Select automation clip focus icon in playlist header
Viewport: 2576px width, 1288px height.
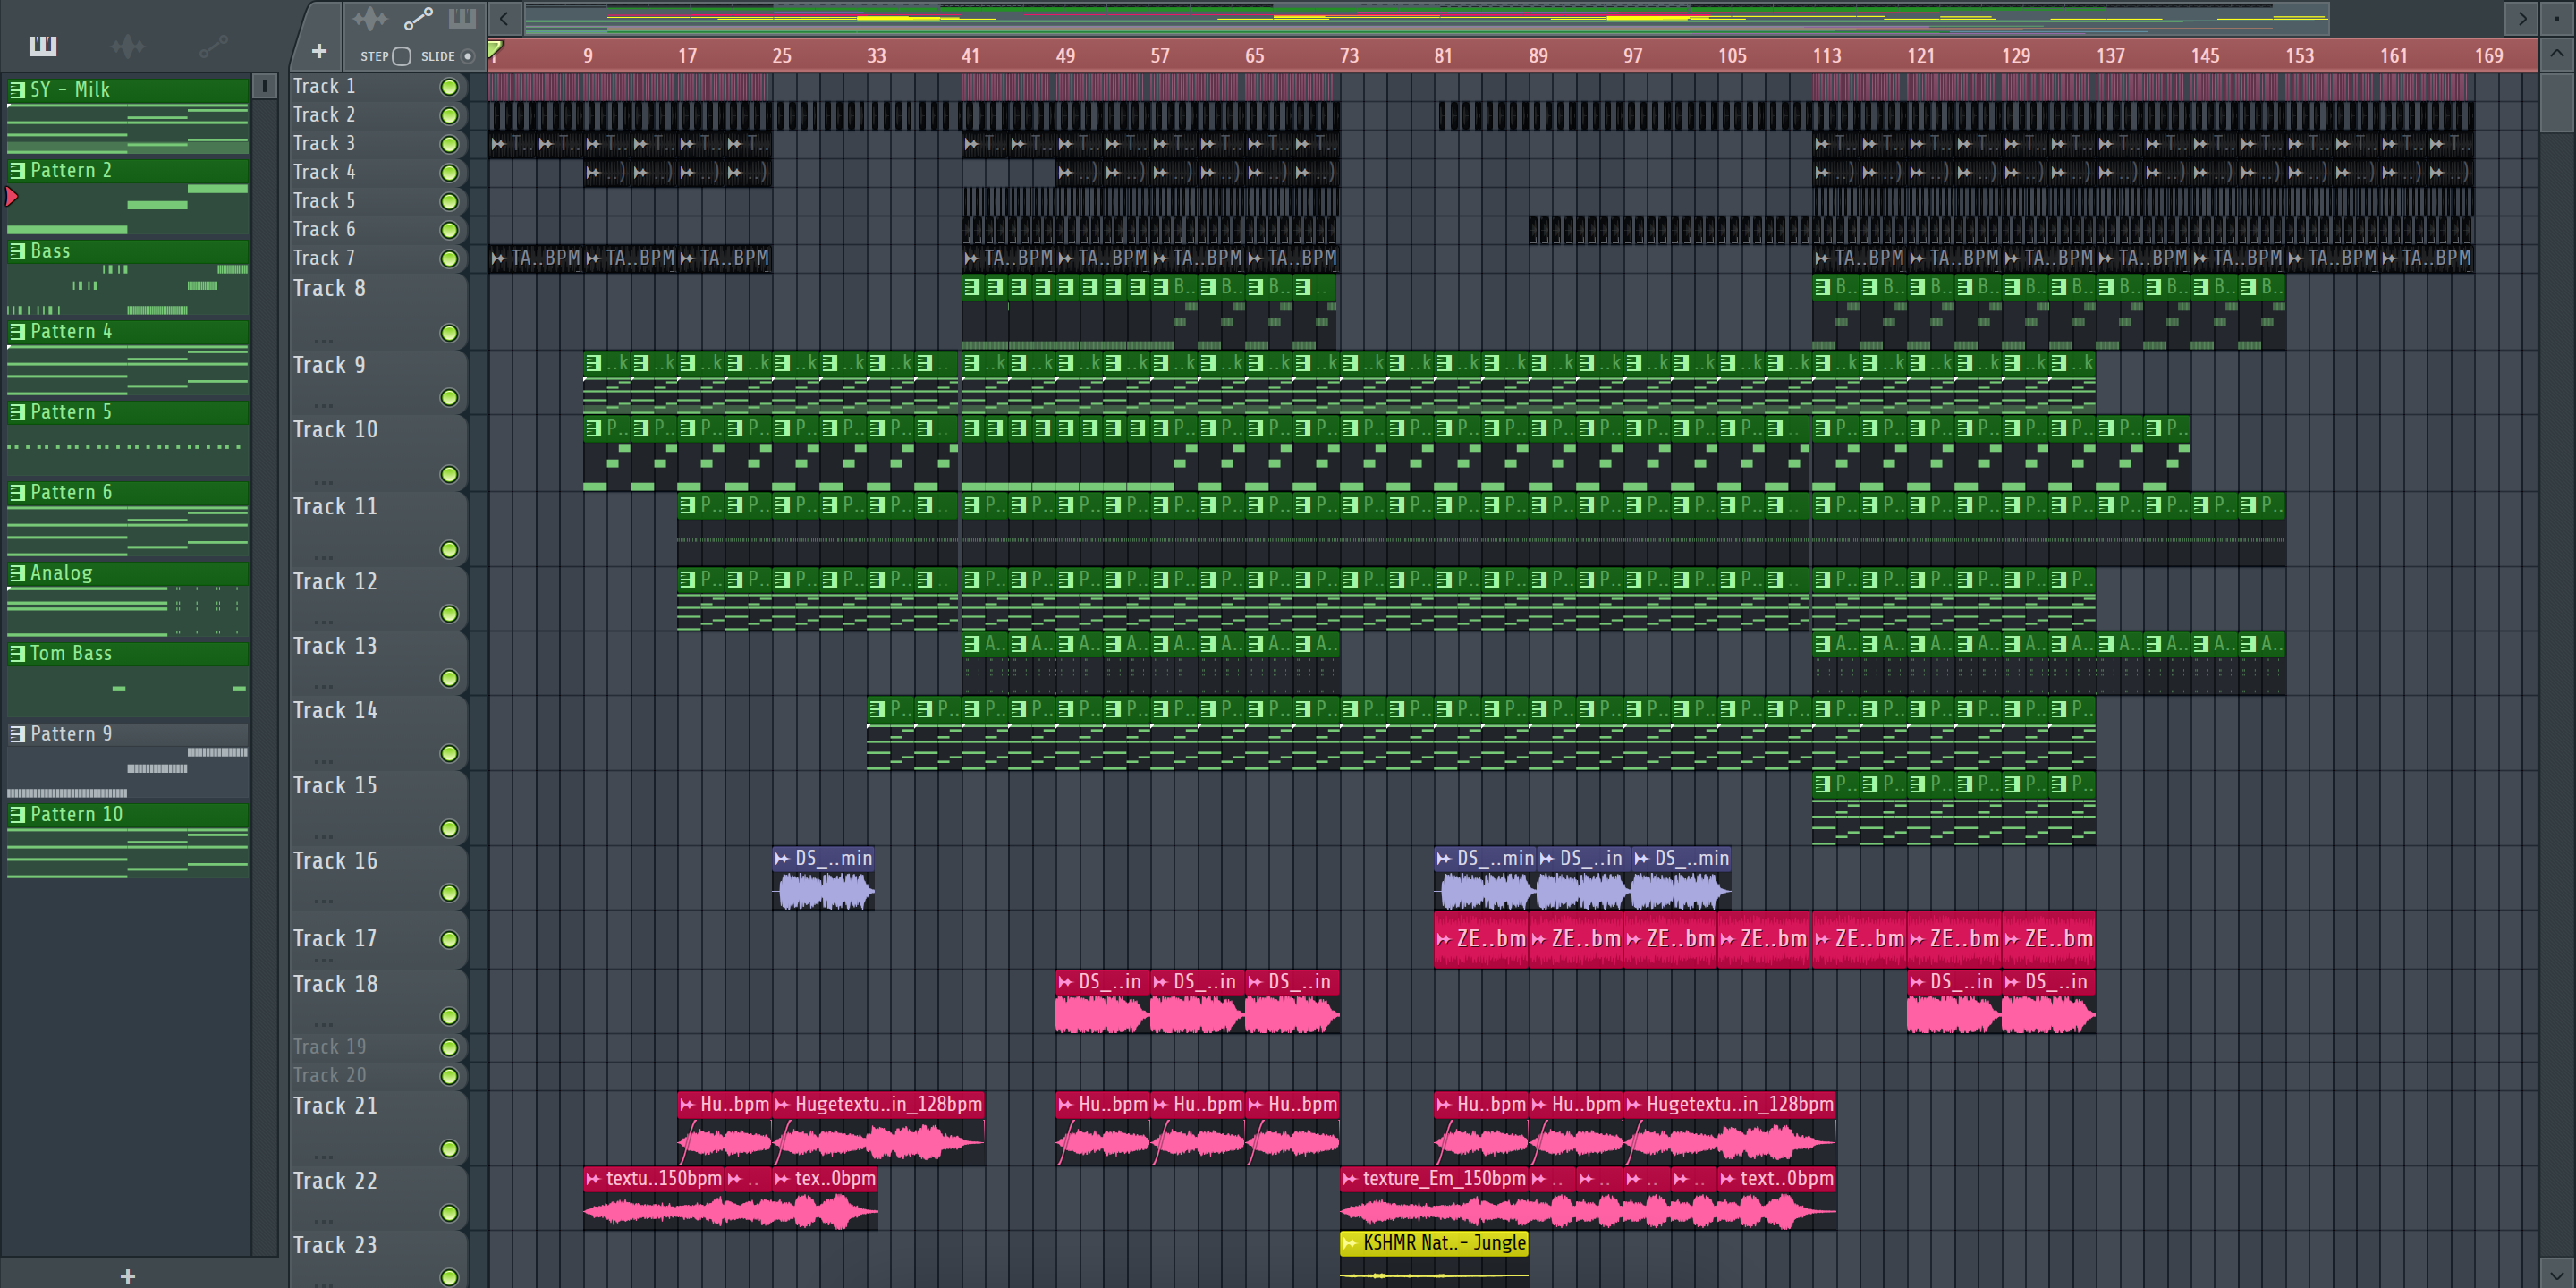(417, 18)
